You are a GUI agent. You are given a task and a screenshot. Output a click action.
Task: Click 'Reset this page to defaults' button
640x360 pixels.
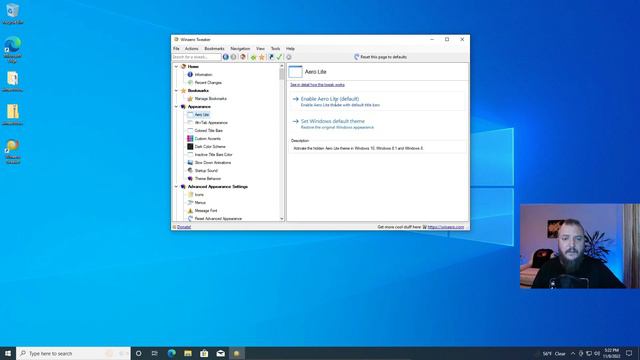[x=380, y=57]
